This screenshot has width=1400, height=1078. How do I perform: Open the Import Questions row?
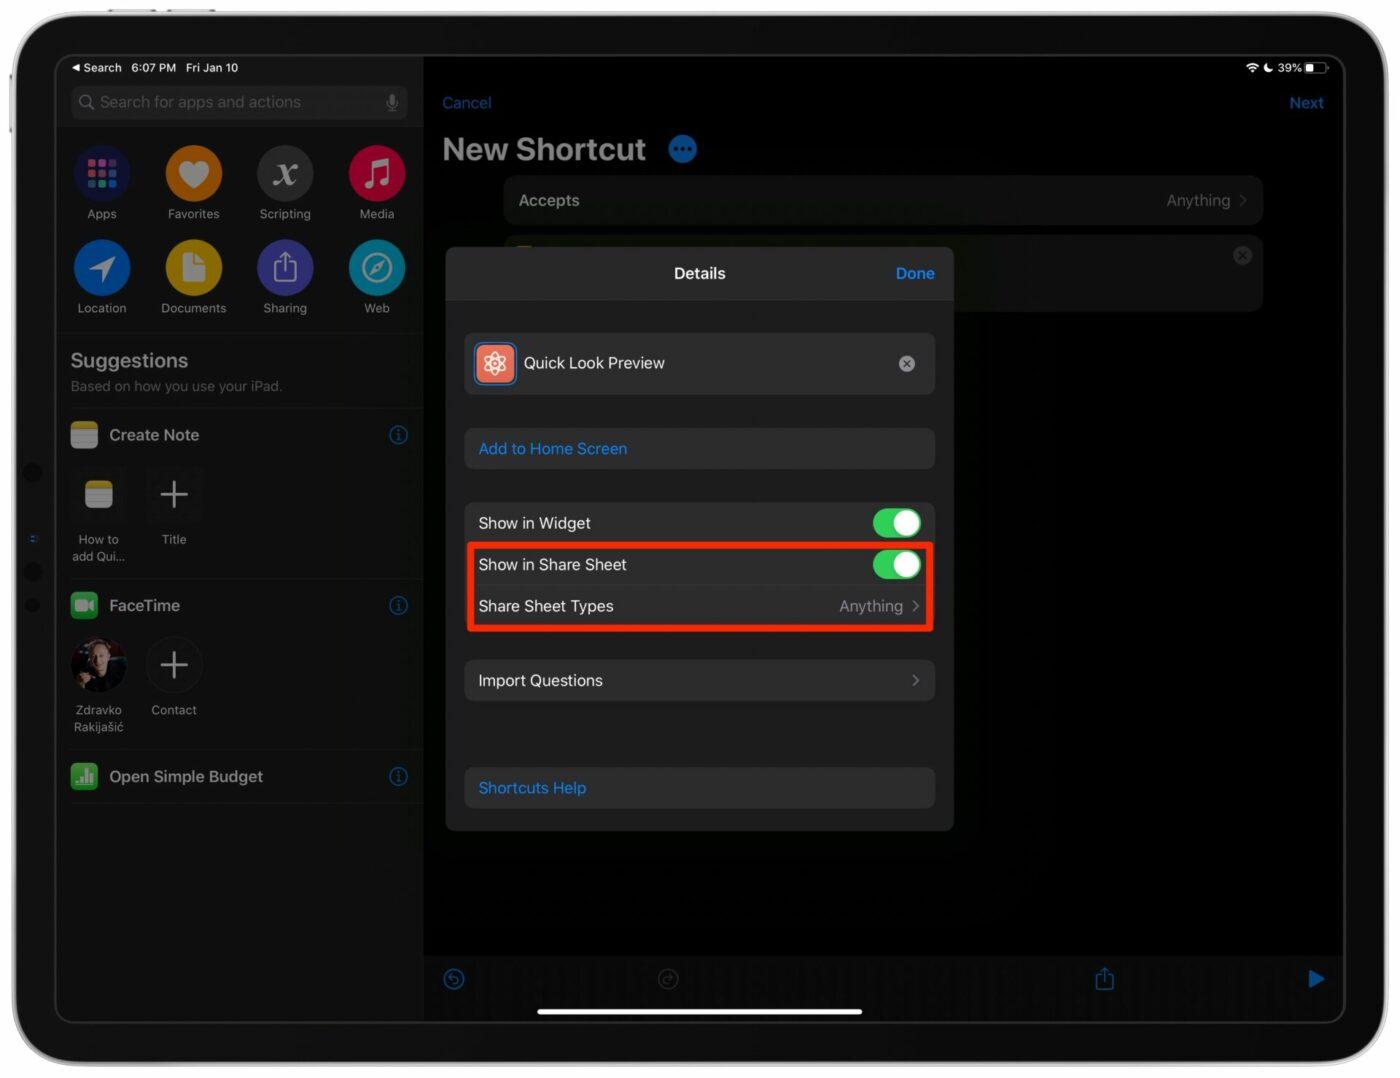pos(699,680)
